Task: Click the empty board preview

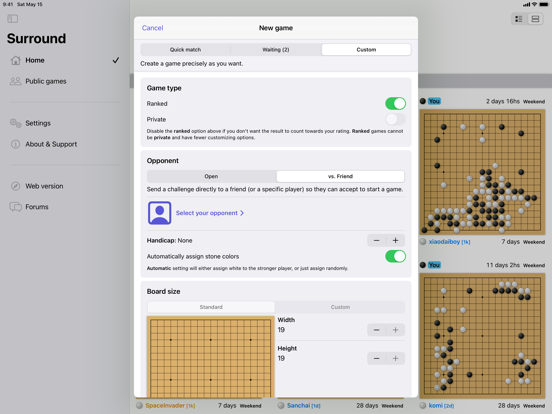Action: pos(211,357)
